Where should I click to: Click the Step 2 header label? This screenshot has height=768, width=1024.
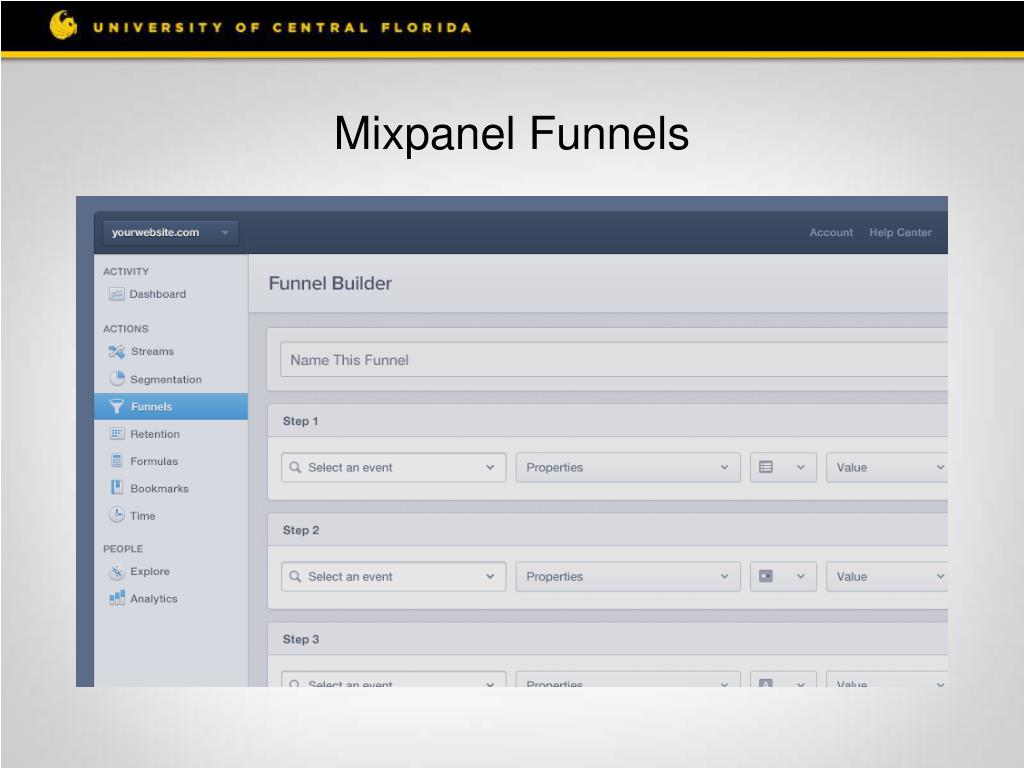click(300, 530)
